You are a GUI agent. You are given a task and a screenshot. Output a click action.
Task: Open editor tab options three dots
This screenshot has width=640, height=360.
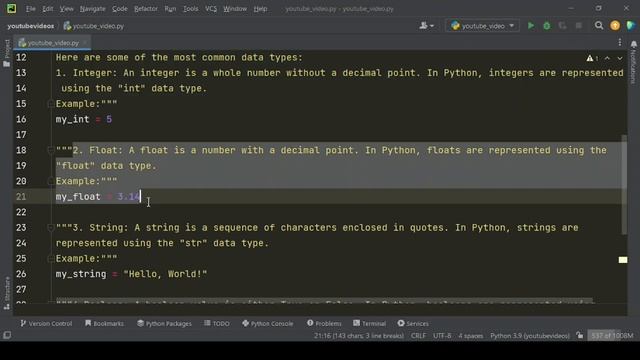620,42
